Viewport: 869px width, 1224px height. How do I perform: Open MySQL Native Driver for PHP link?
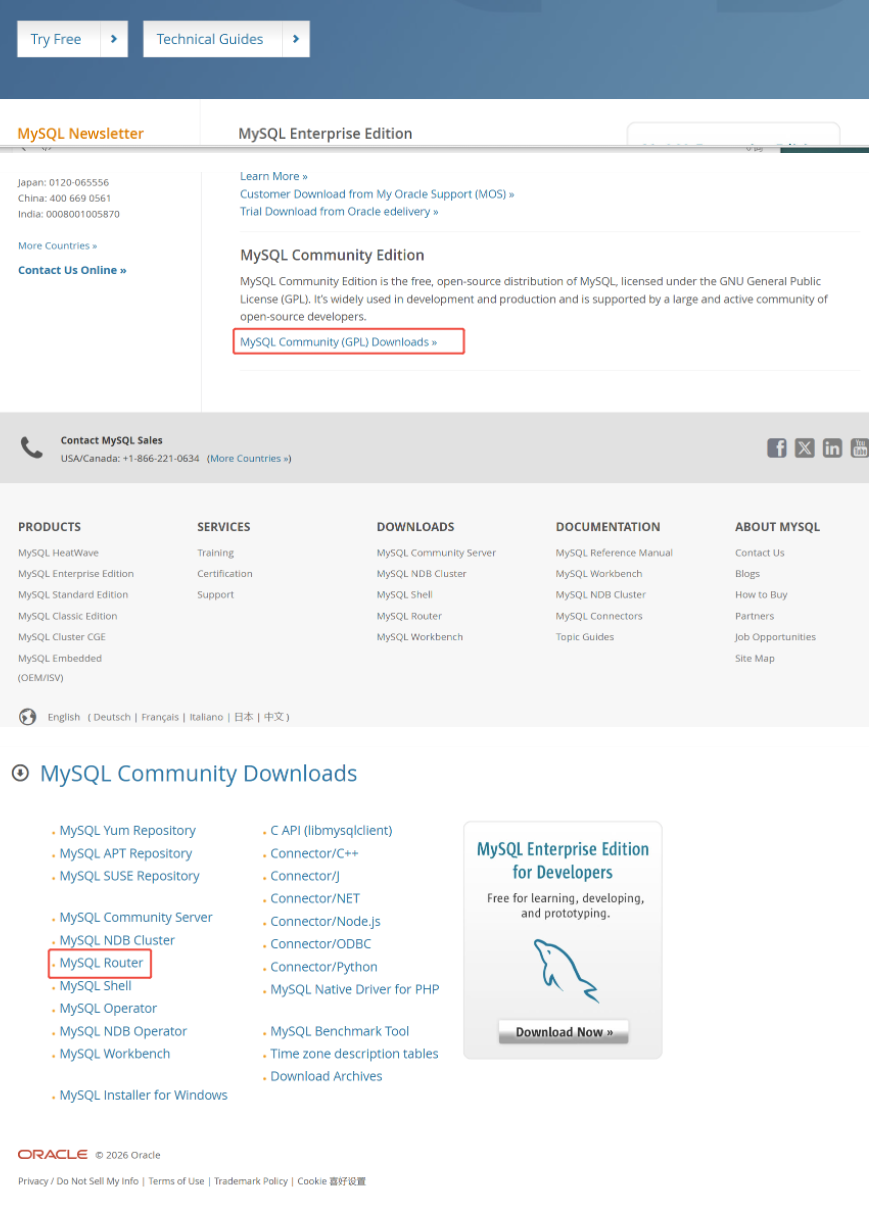pyautogui.click(x=354, y=989)
